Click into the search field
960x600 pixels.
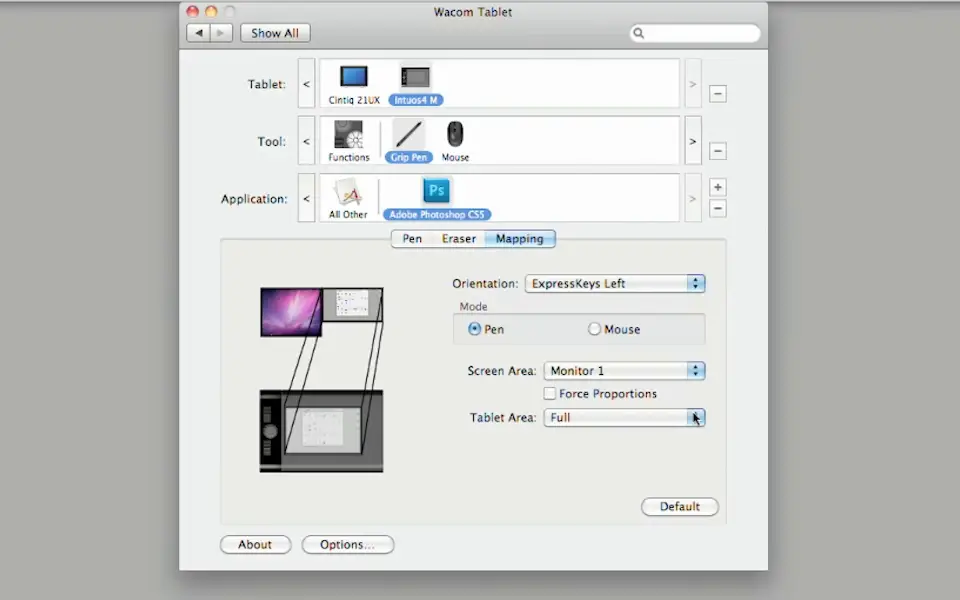[x=695, y=33]
